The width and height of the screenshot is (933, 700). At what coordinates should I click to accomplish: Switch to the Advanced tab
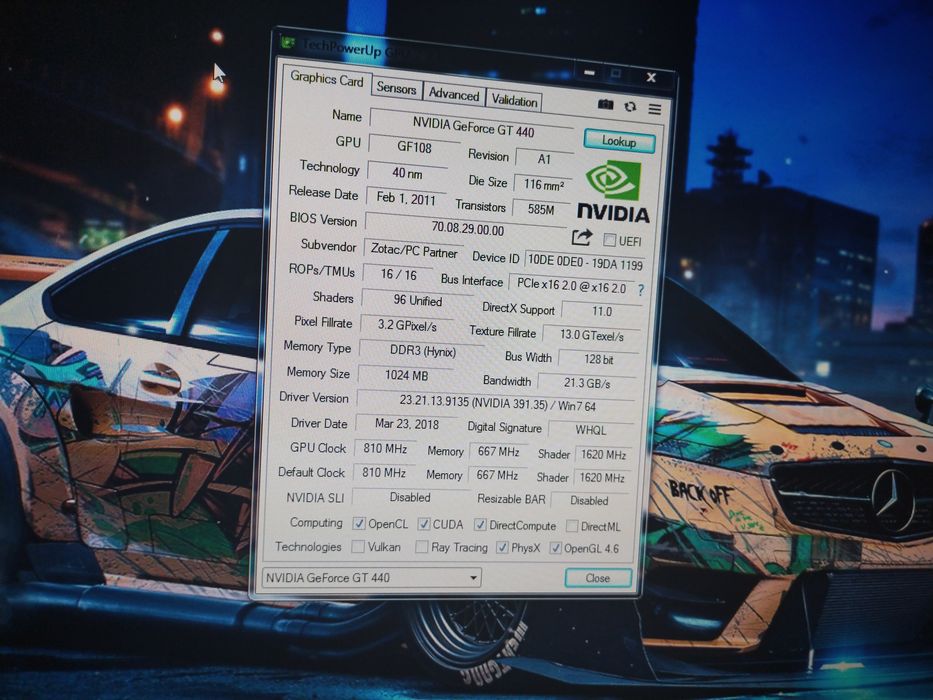tap(454, 94)
